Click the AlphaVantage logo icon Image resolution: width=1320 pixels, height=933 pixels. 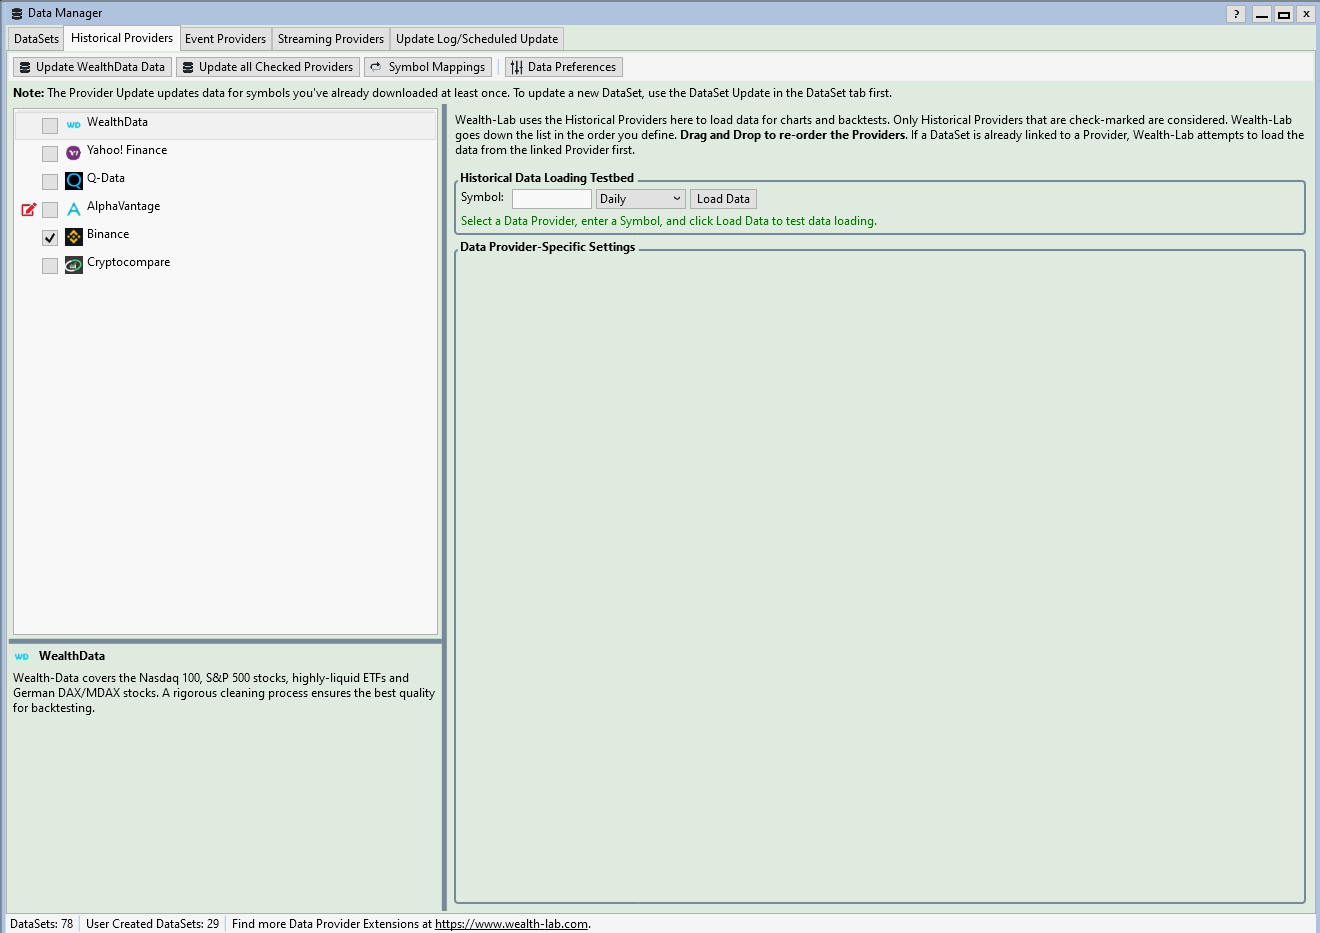(x=74, y=209)
